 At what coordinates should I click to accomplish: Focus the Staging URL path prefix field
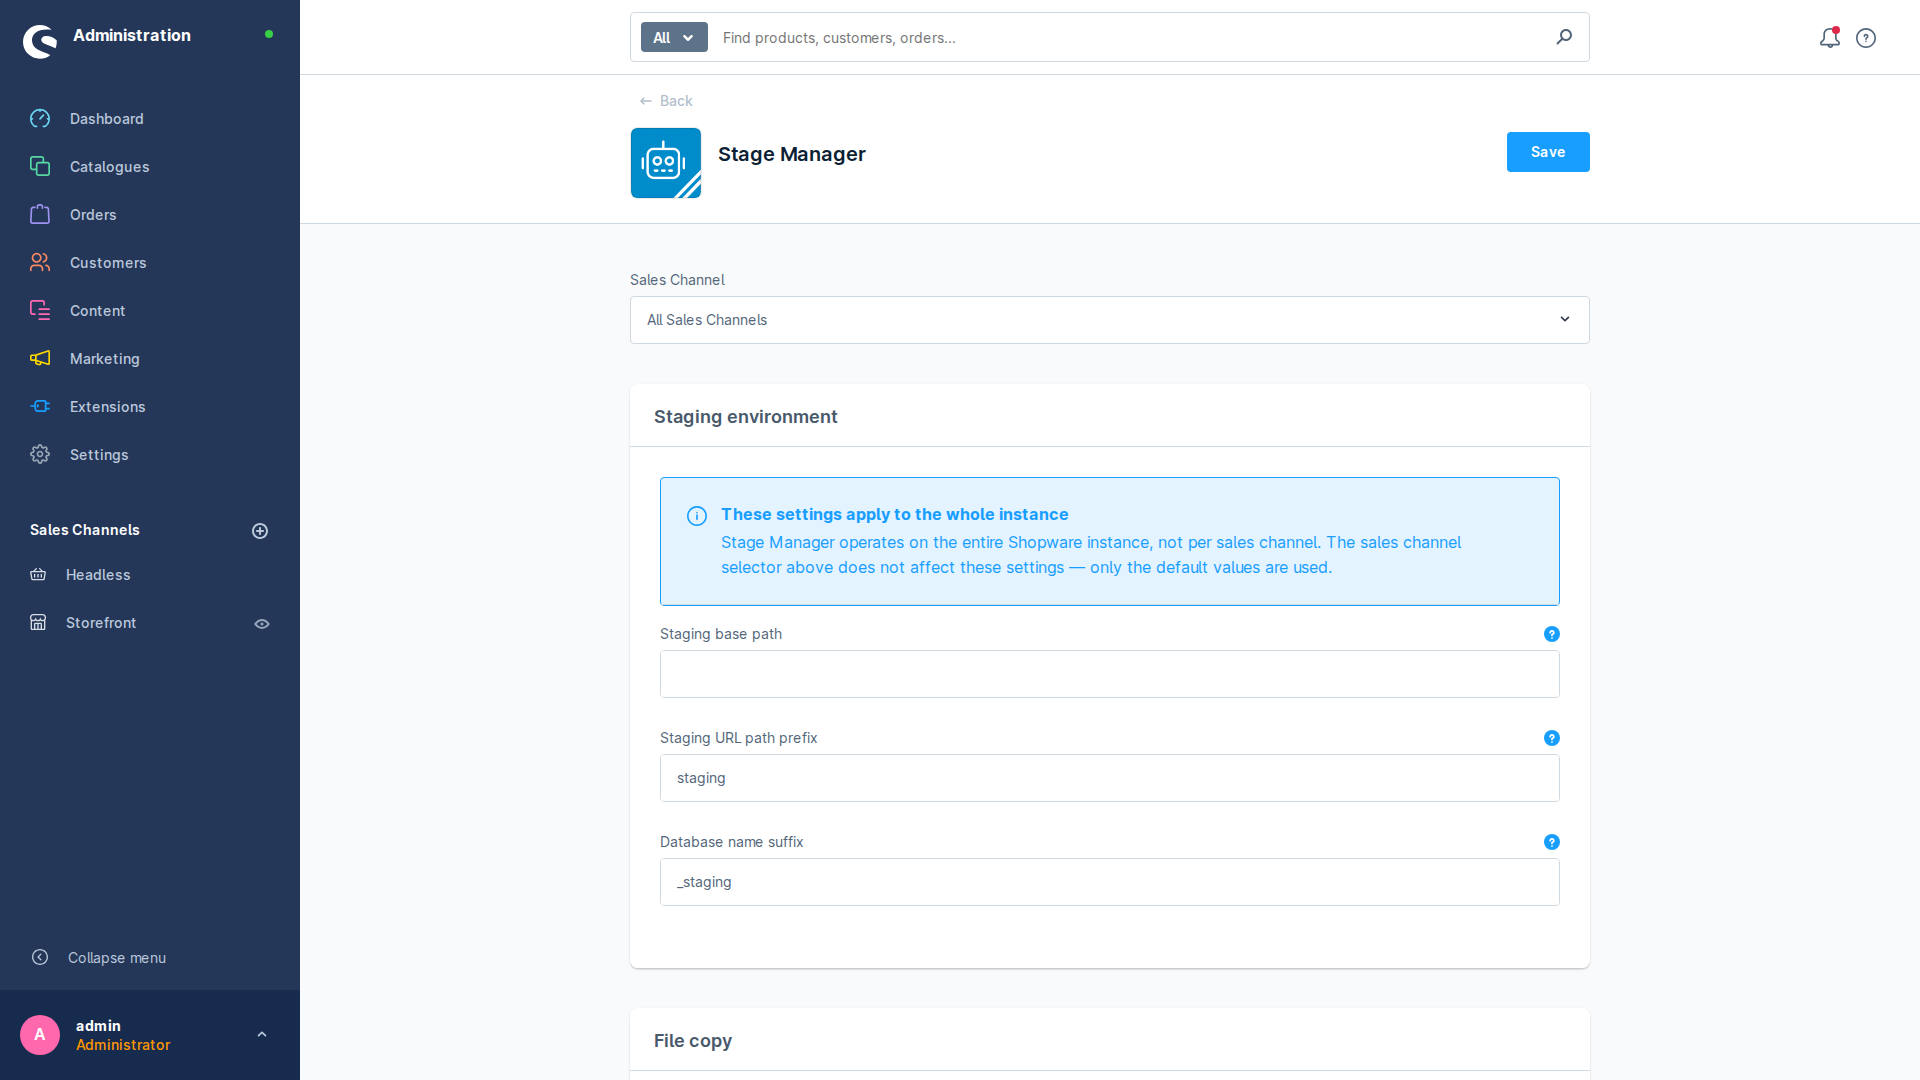1110,778
